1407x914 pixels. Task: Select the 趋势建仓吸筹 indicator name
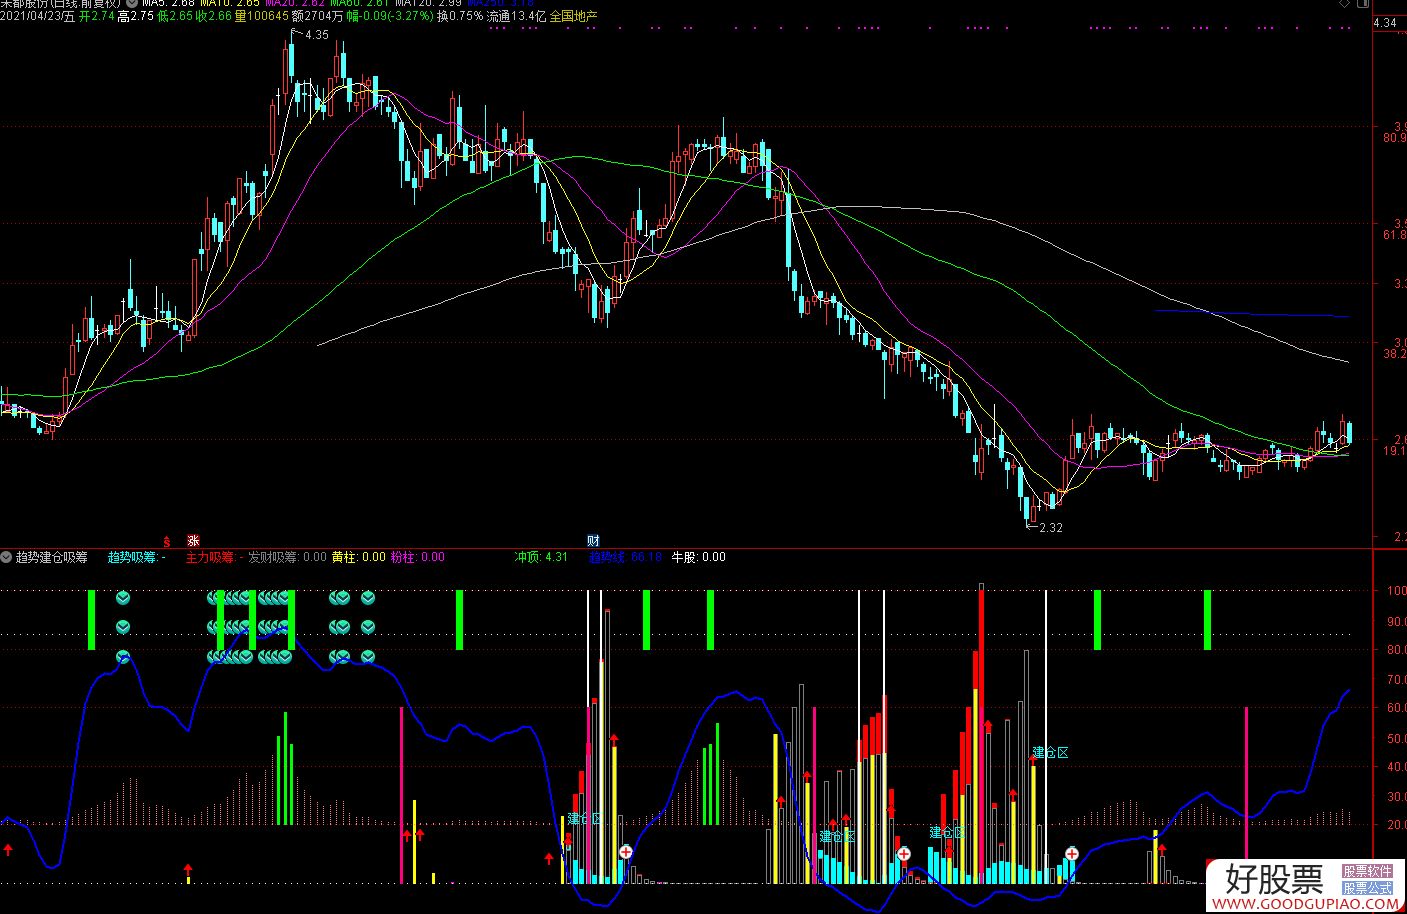pos(52,557)
